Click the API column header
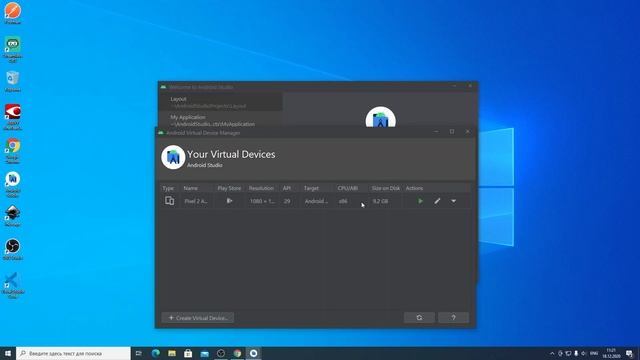Viewport: 640px width, 360px height. (287, 188)
